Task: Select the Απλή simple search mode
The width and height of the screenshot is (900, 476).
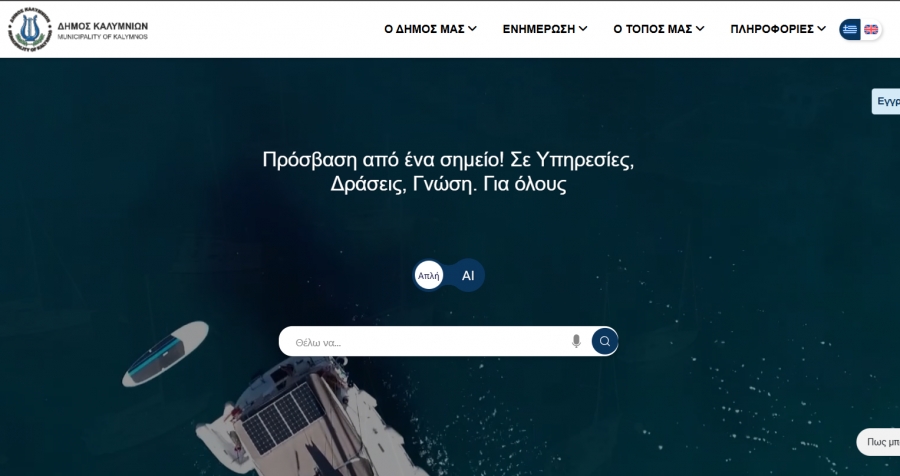Action: click(x=429, y=275)
